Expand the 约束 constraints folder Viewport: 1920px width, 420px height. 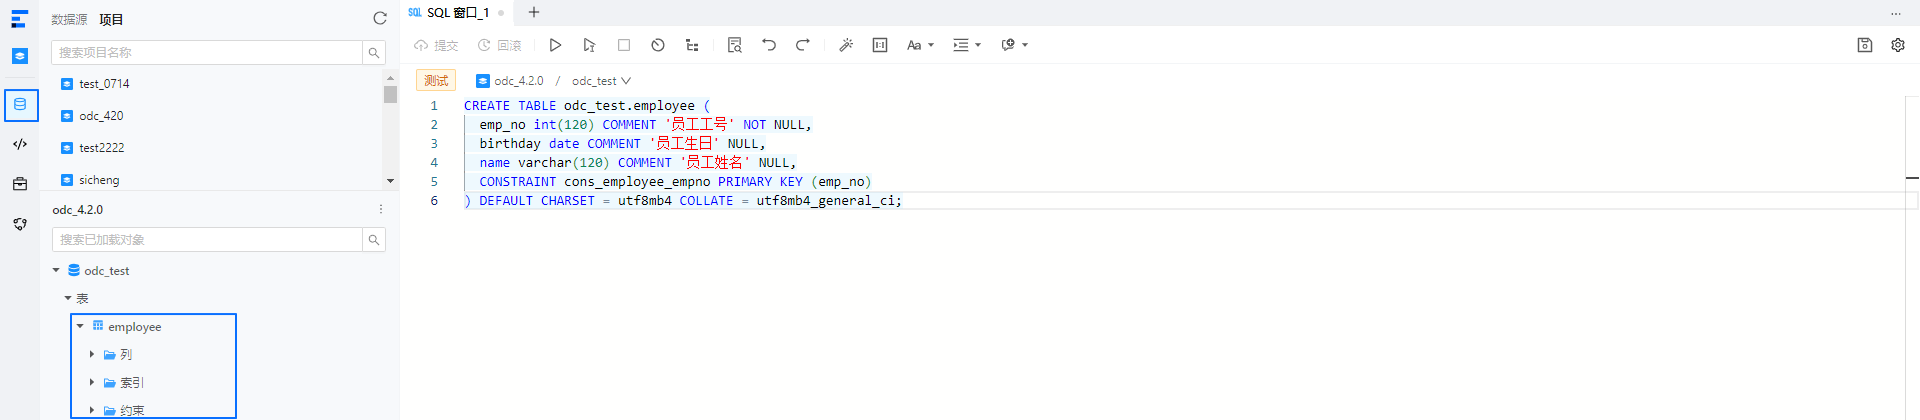point(92,410)
